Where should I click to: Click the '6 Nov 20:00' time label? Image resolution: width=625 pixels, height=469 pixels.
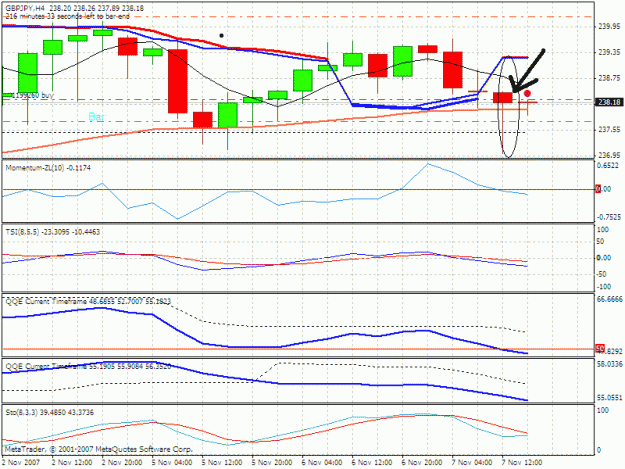click(x=422, y=462)
